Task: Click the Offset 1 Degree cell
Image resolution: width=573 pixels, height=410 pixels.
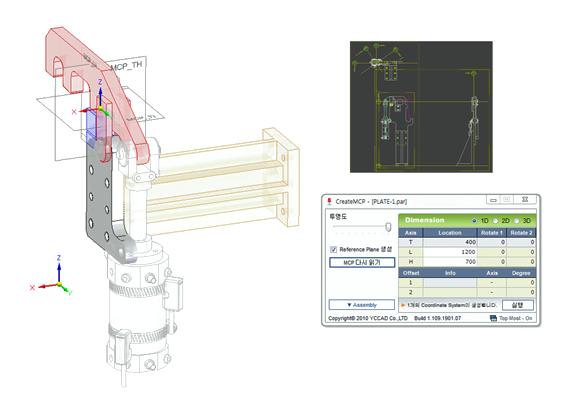Action: 521,282
